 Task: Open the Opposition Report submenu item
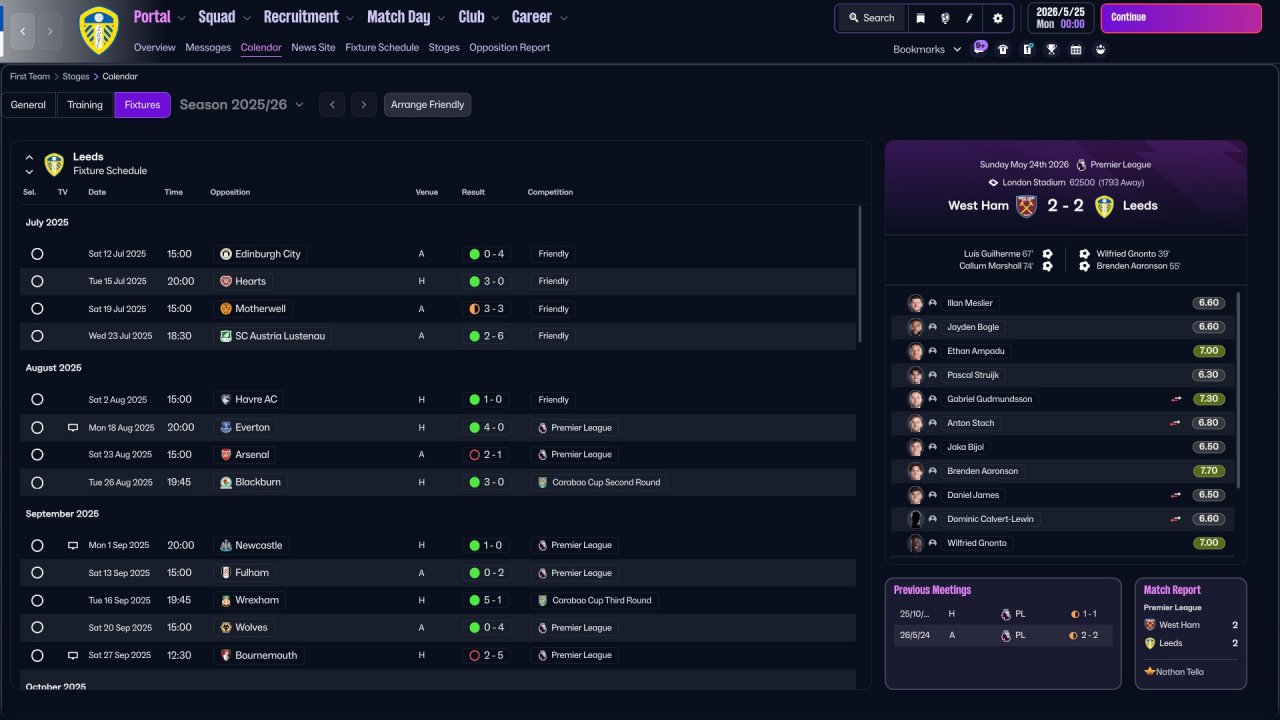point(509,47)
